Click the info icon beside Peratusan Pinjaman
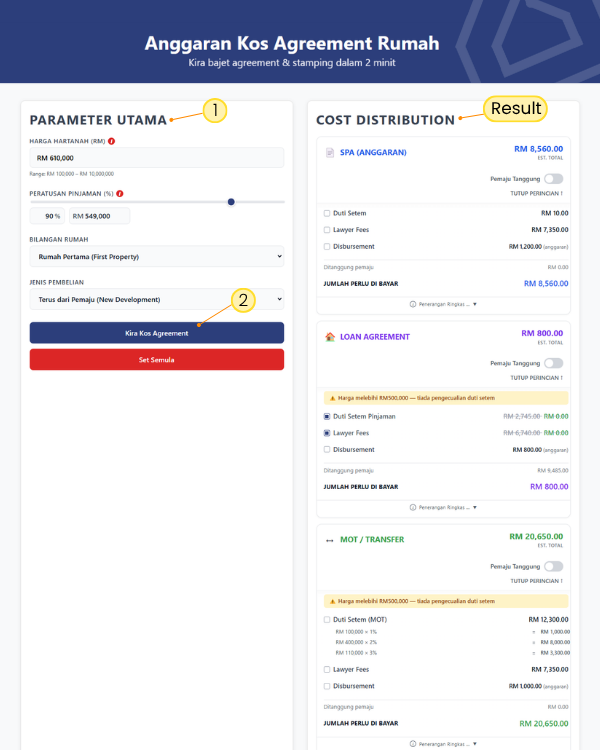 pos(119,193)
